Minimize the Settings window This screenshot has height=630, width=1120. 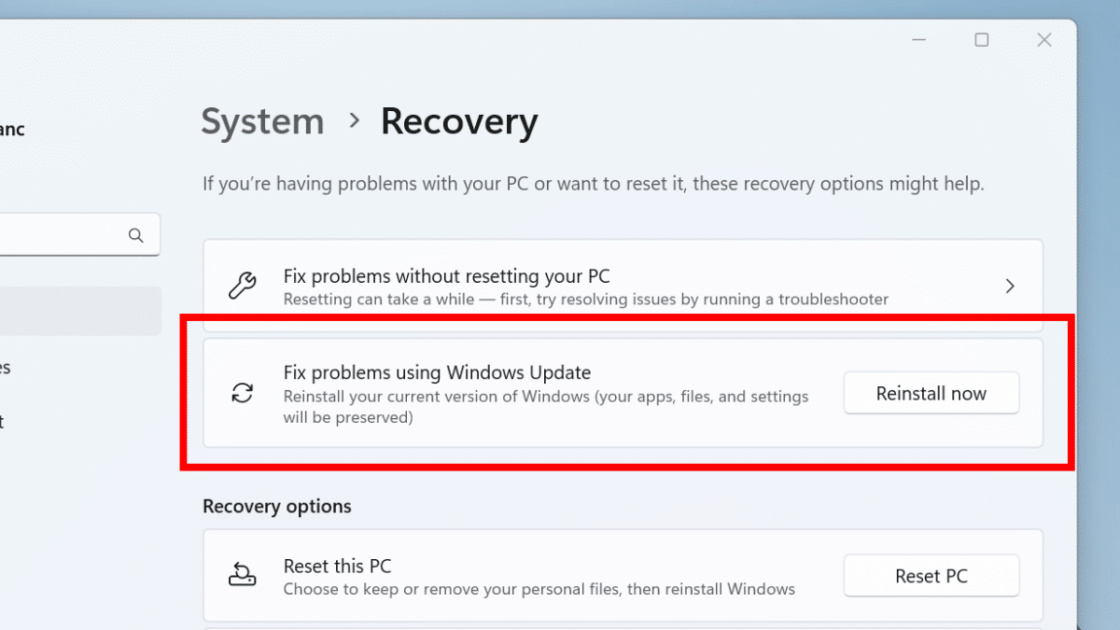tap(920, 40)
